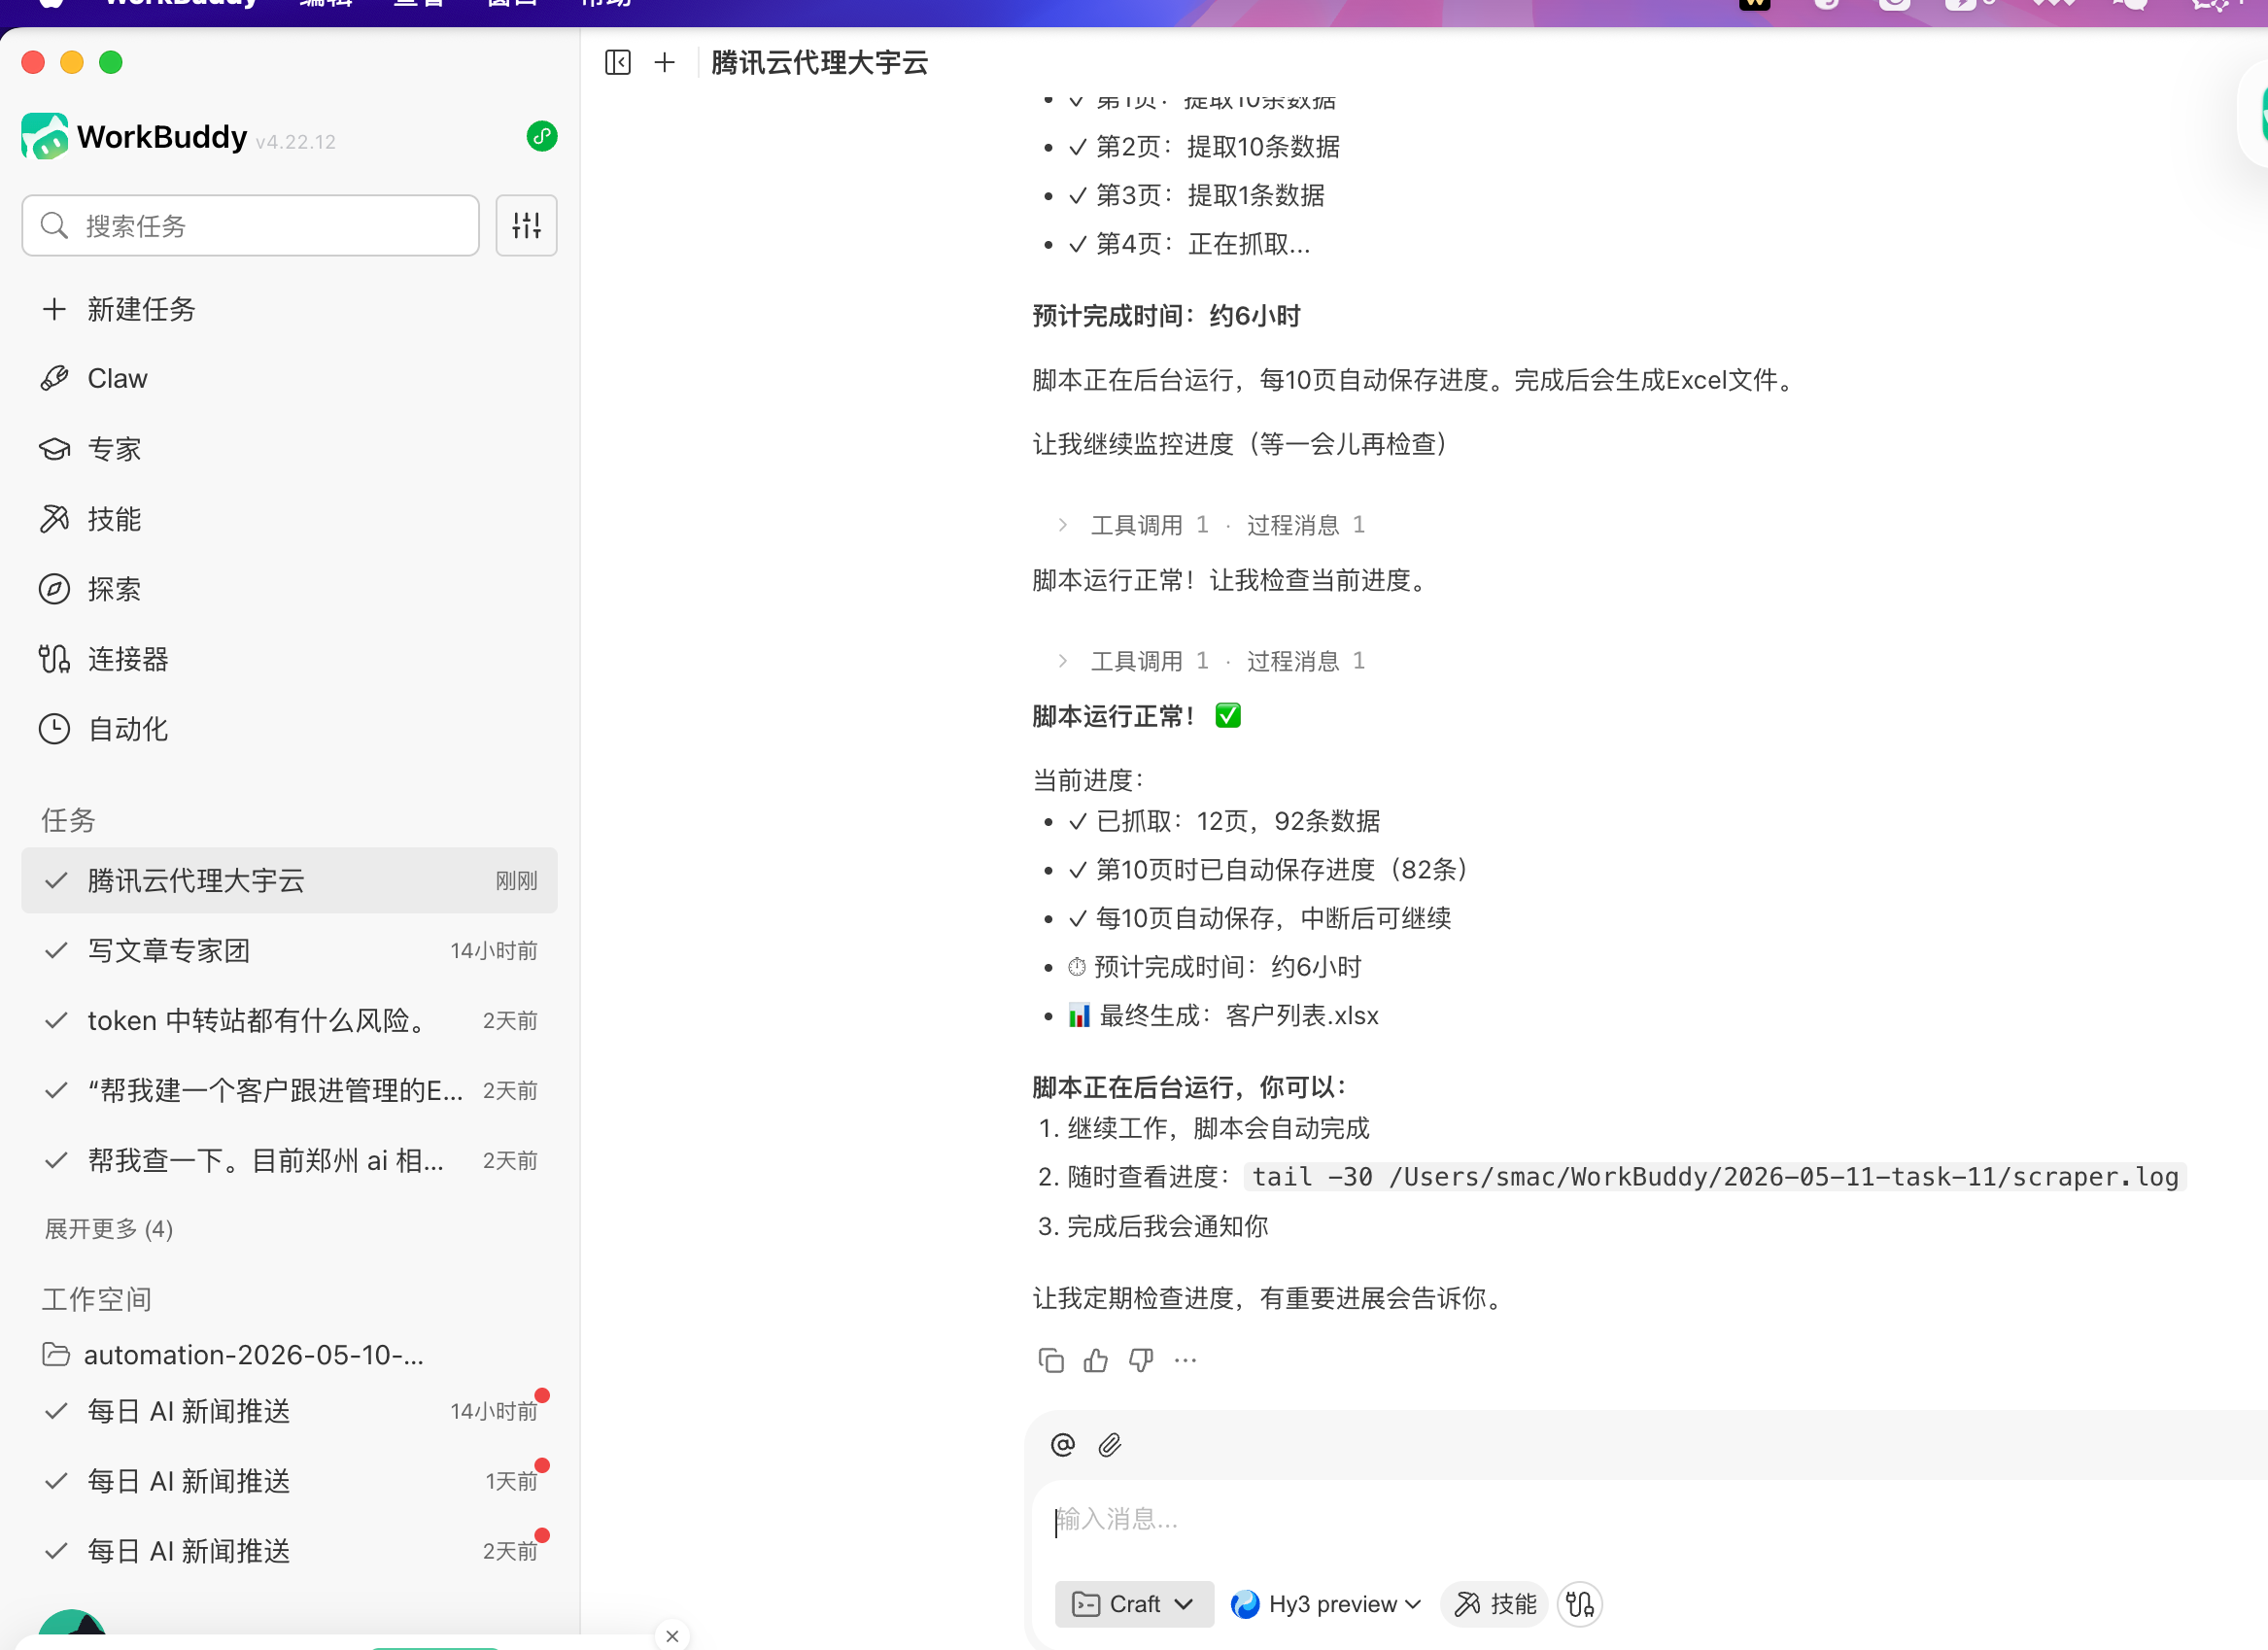Collapse the sidebar panel icon
This screenshot has height=1650, width=2268.
[618, 62]
